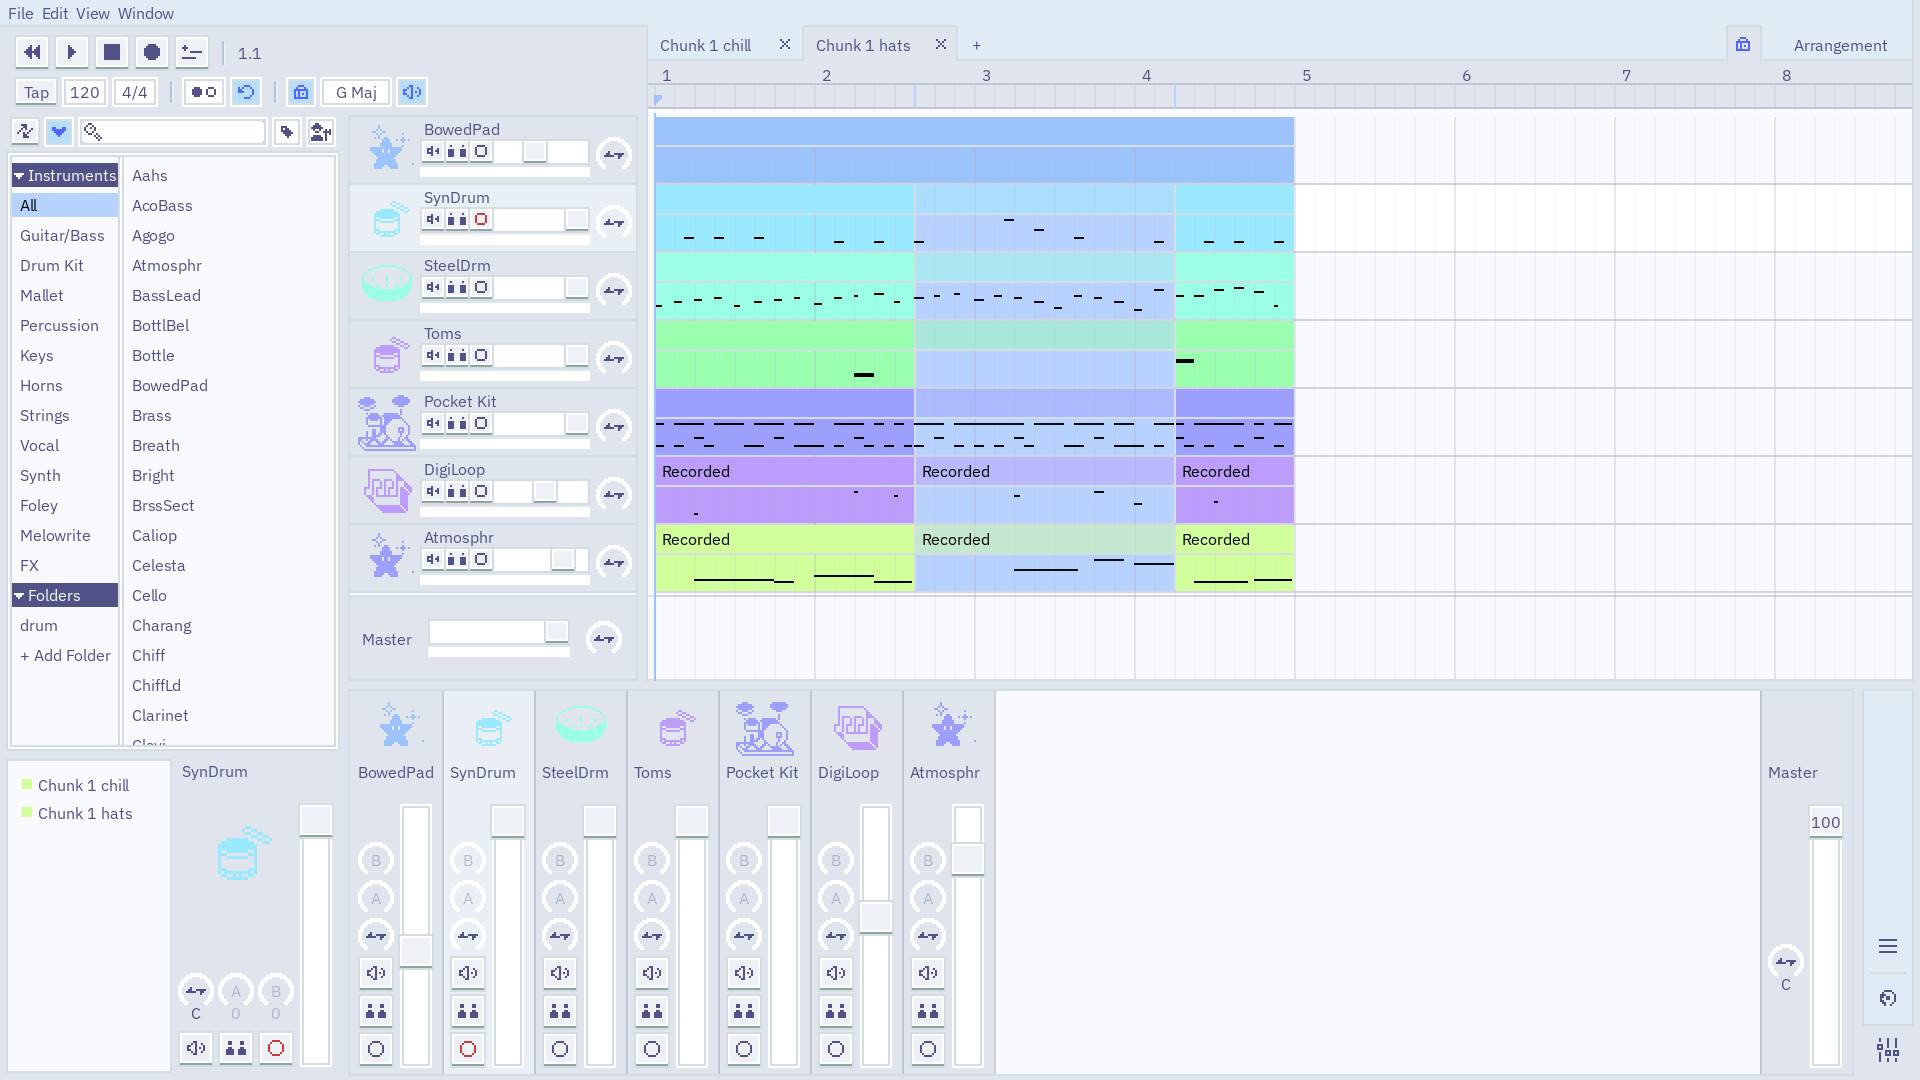The image size is (1920, 1080).
Task: Click the lock icon next to Arrangement
Action: click(1743, 45)
